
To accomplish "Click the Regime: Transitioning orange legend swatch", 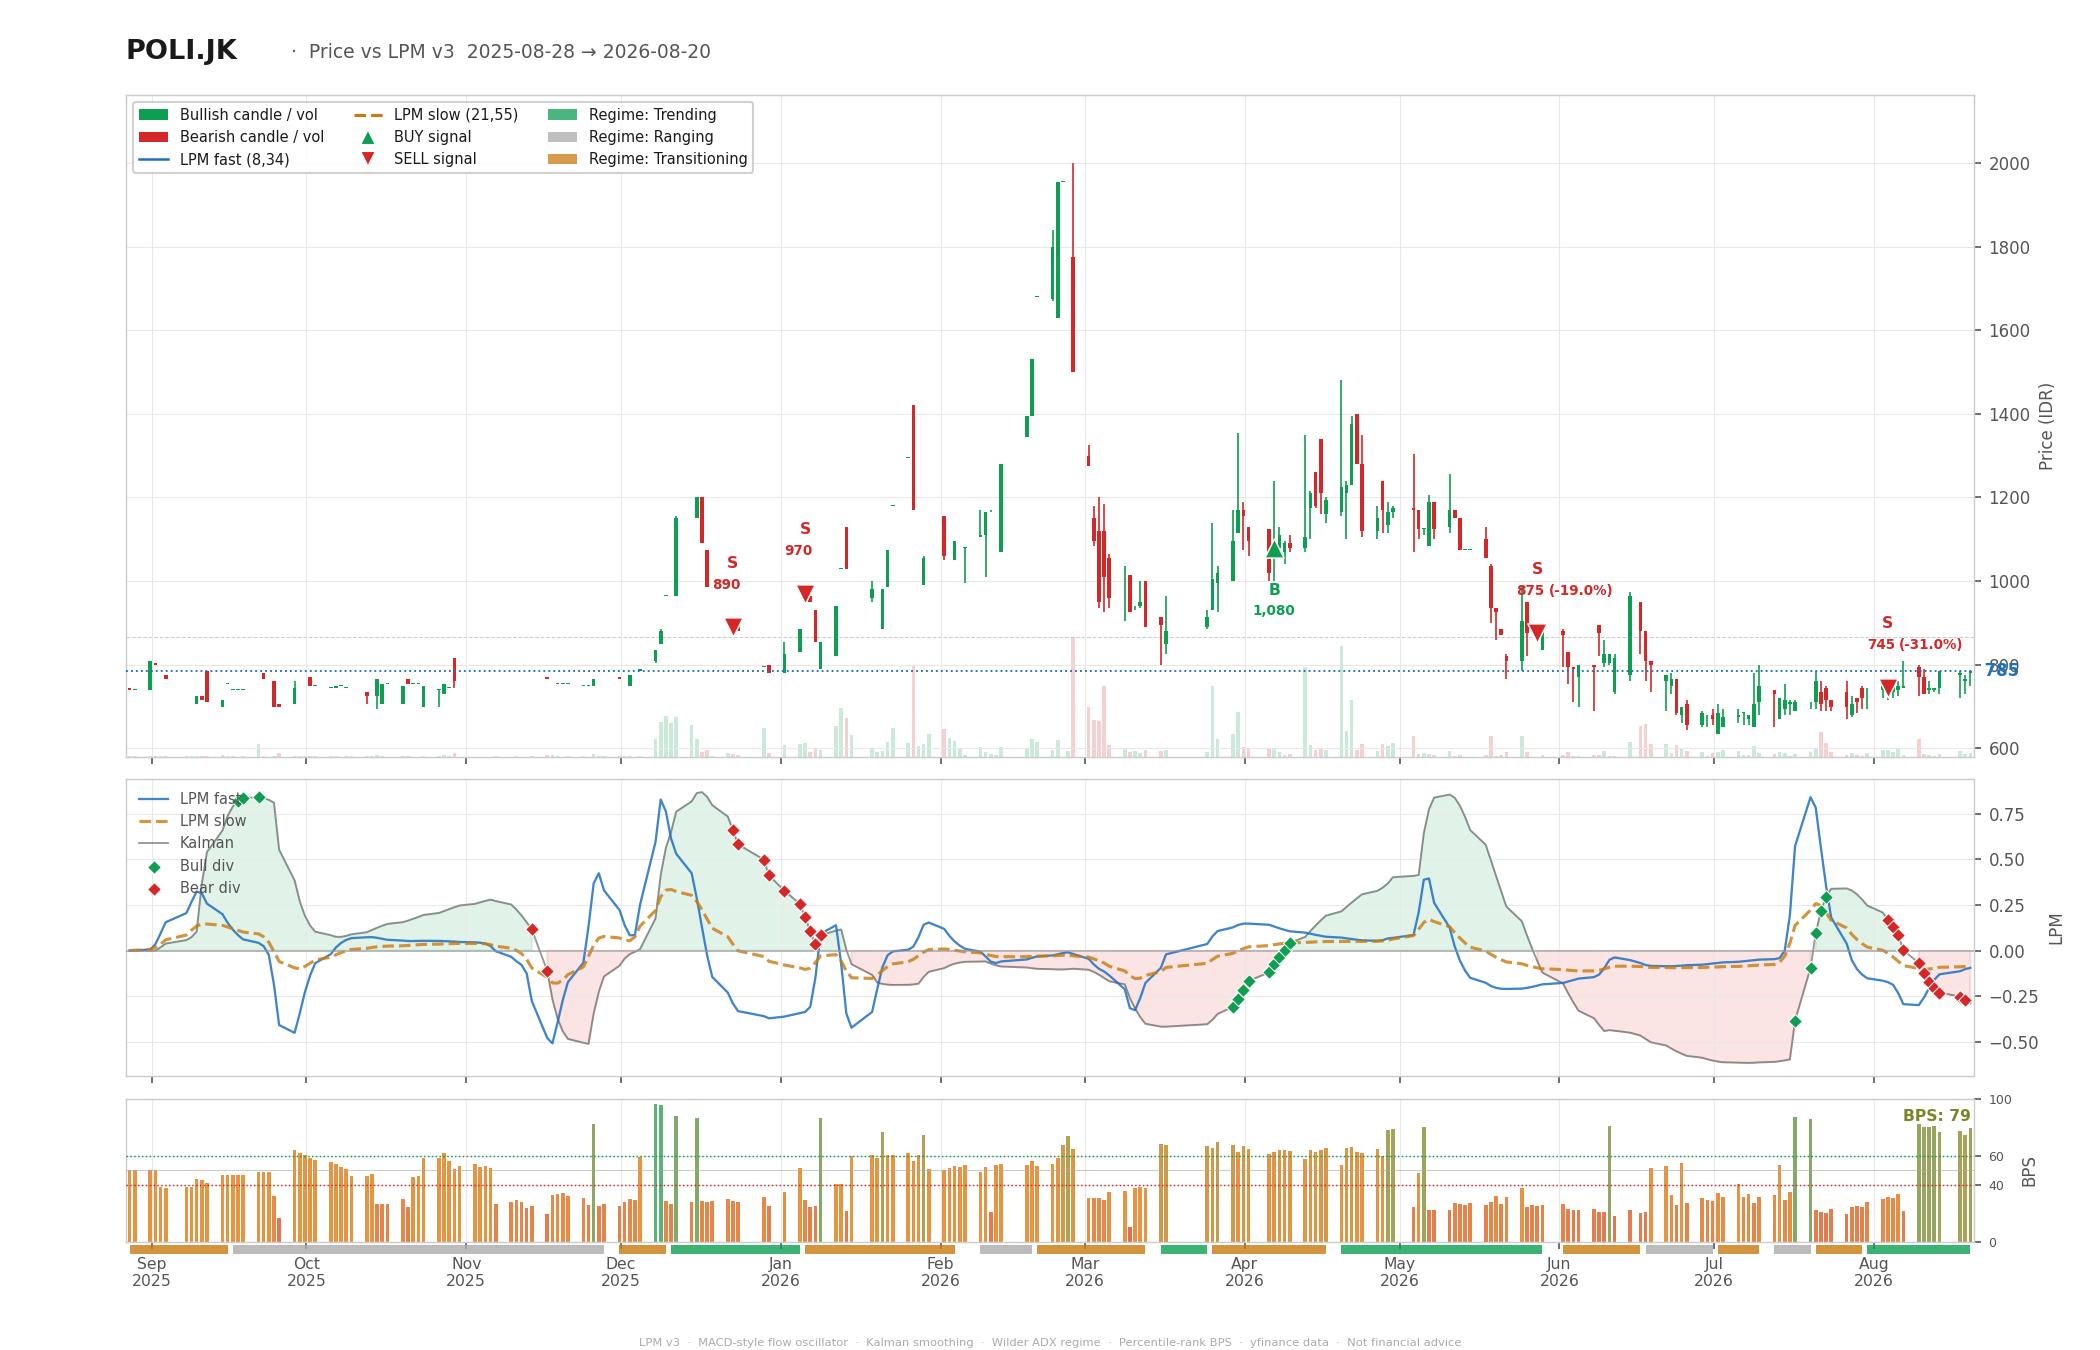I will (563, 159).
